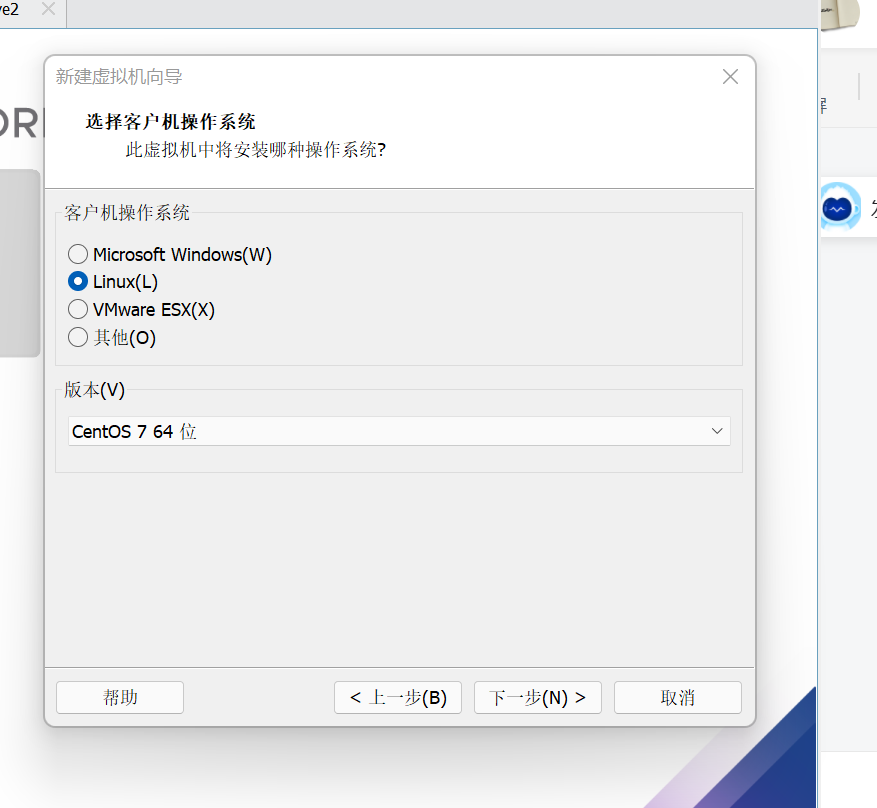Close the 新建虚拟机向导 dialog
877x808 pixels.
coord(730,76)
